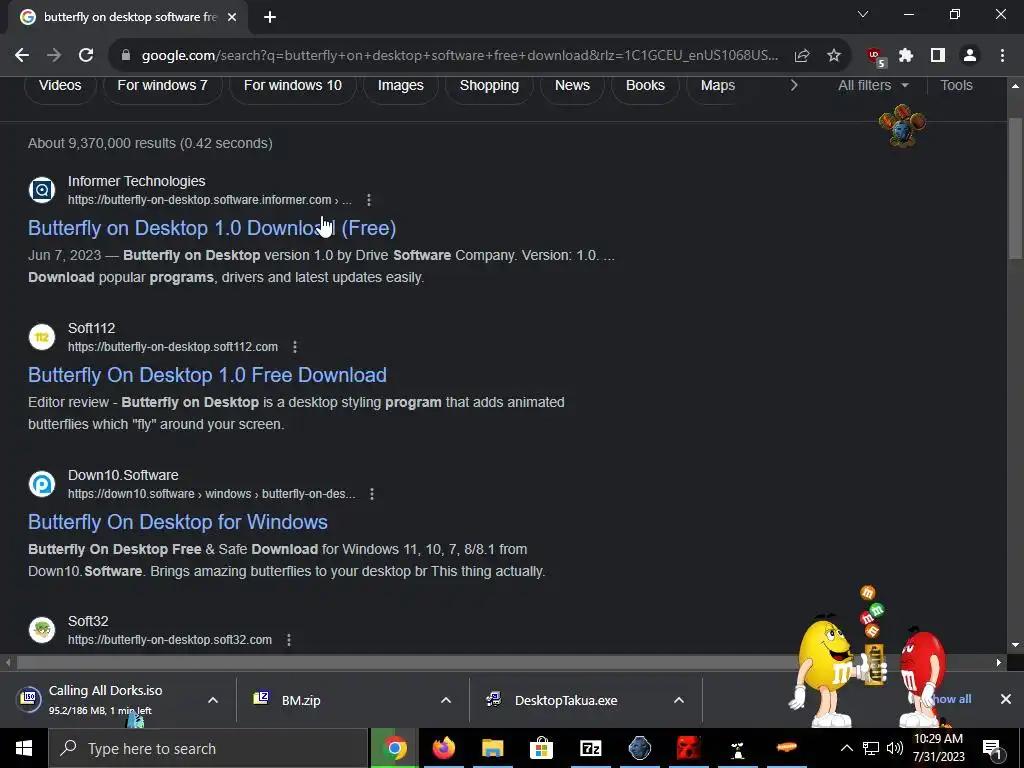Open the DesktopTakua.exe downloaded file

pyautogui.click(x=566, y=700)
